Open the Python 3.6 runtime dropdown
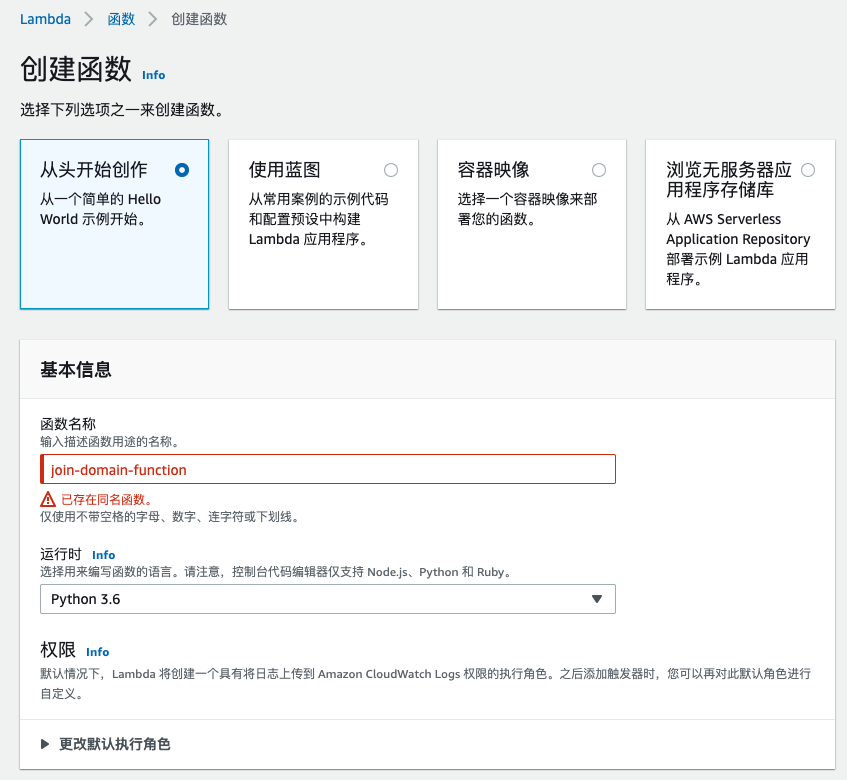847x780 pixels. coord(328,599)
